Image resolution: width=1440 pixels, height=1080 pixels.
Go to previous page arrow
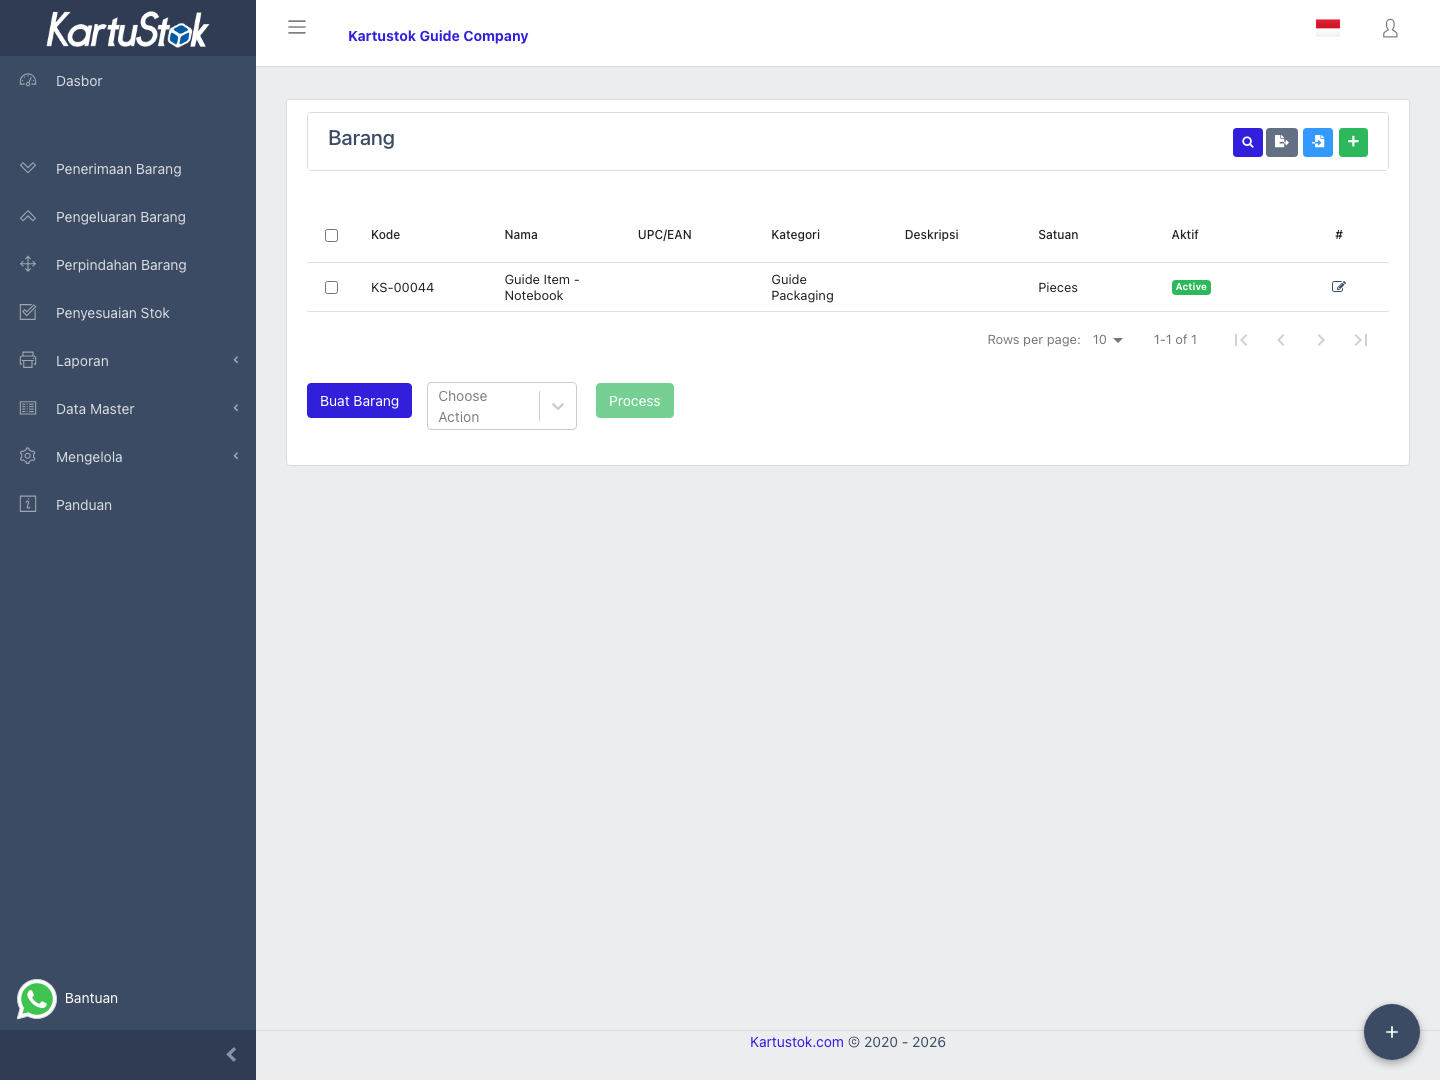point(1281,340)
